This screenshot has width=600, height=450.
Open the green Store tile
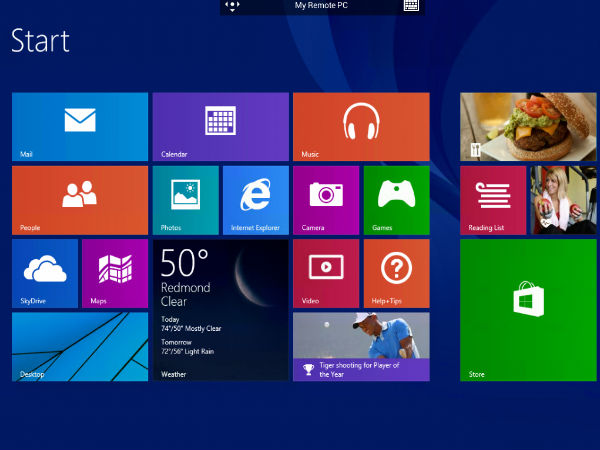click(526, 309)
